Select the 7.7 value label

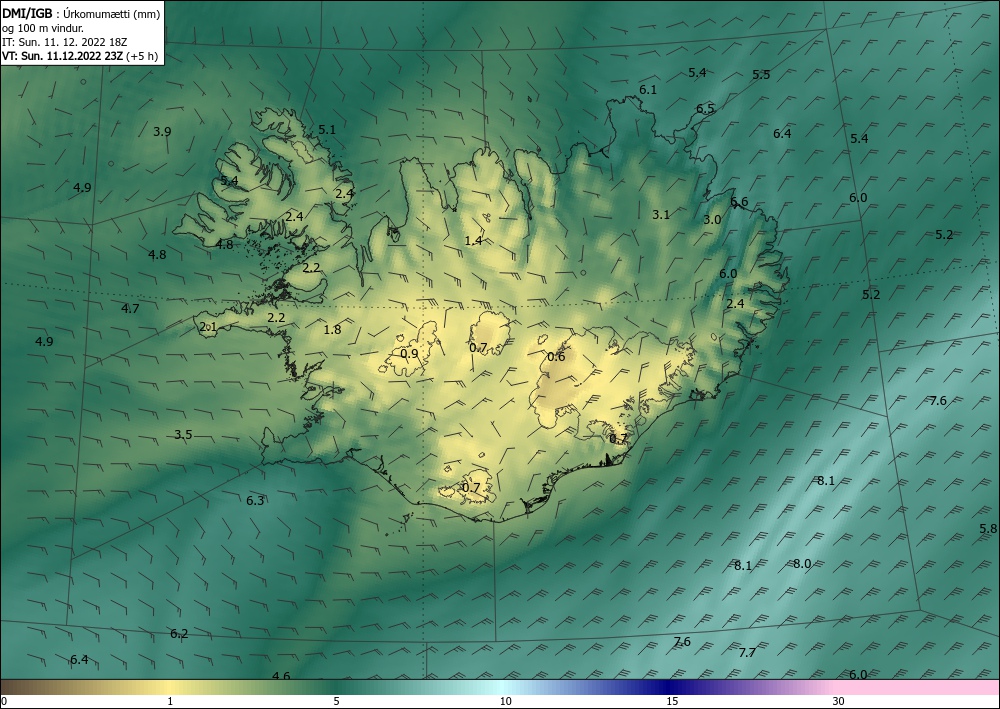click(x=747, y=652)
